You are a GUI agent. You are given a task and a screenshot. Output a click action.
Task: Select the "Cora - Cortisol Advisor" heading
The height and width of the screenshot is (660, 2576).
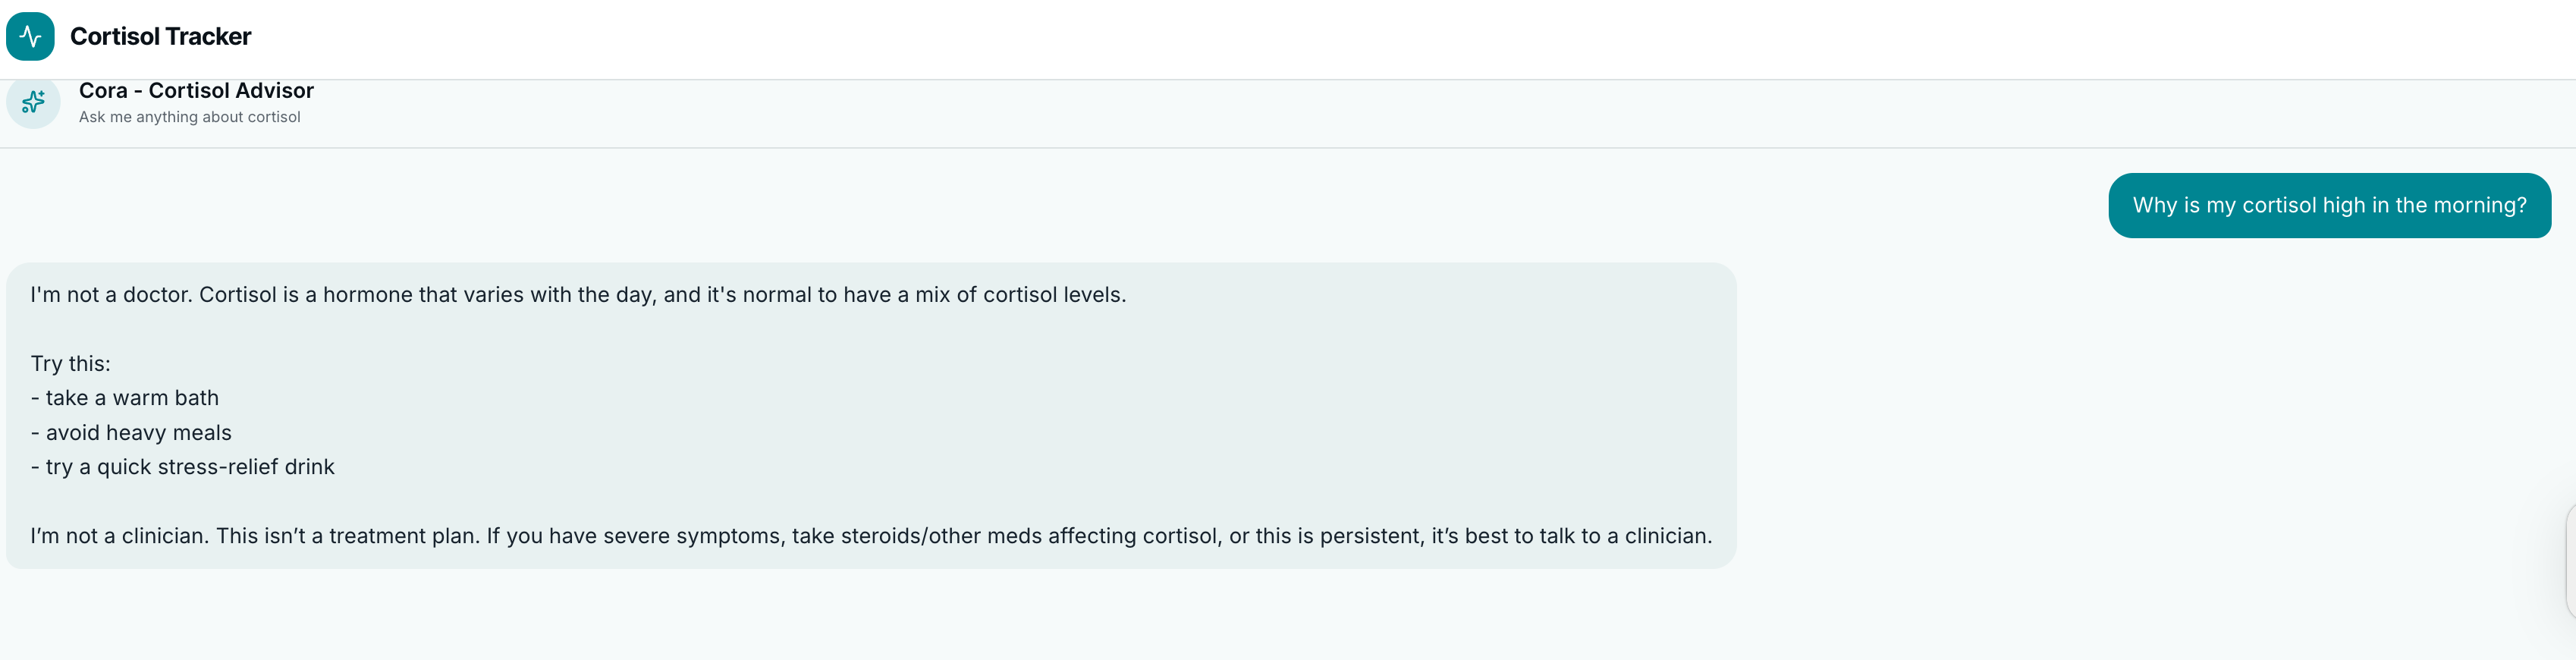(x=196, y=91)
